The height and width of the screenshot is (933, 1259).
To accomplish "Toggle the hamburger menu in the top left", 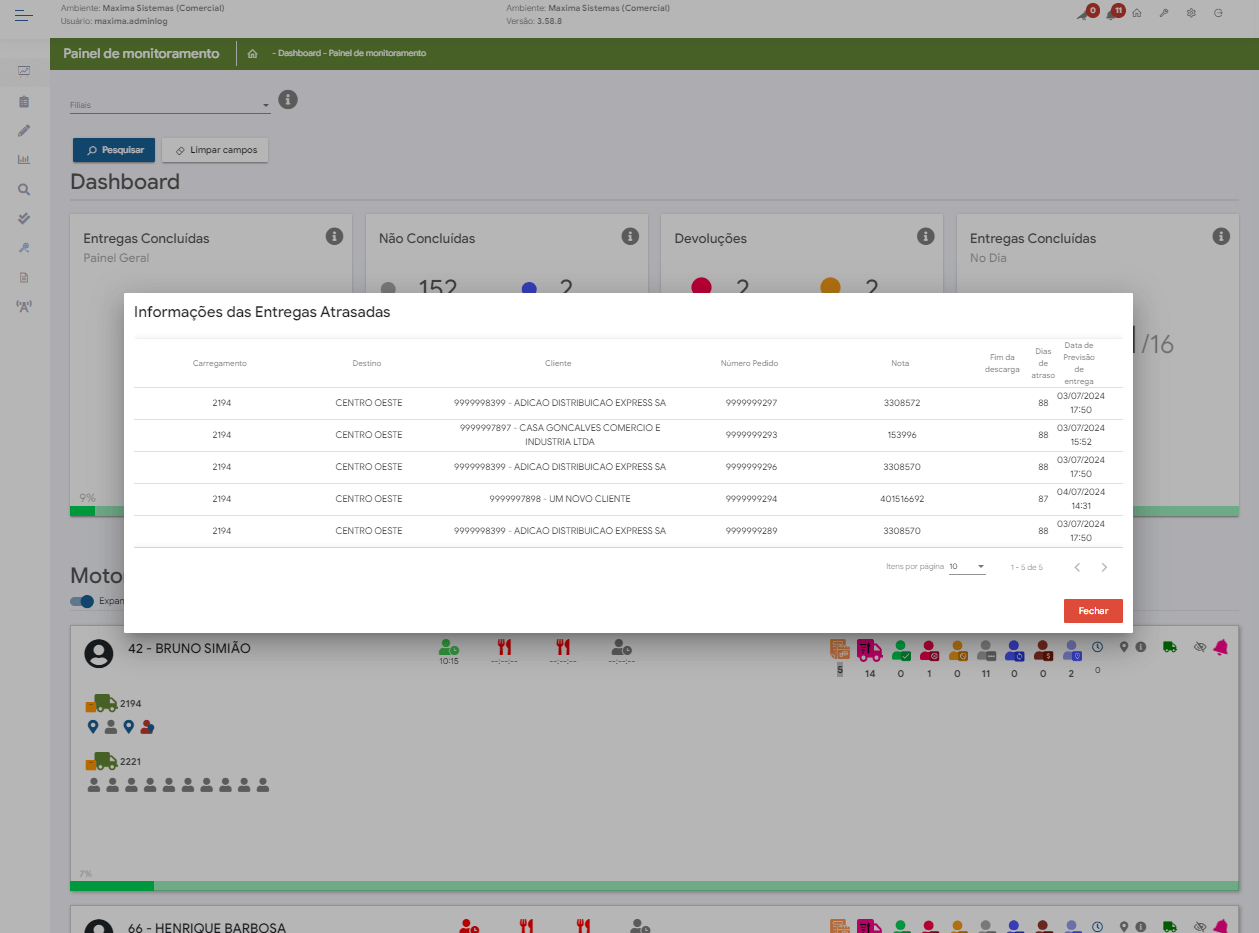I will click(x=24, y=16).
